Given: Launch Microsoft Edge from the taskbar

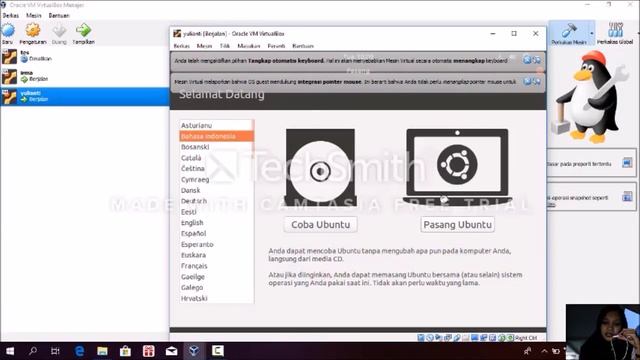Looking at the screenshot, I should (x=79, y=351).
